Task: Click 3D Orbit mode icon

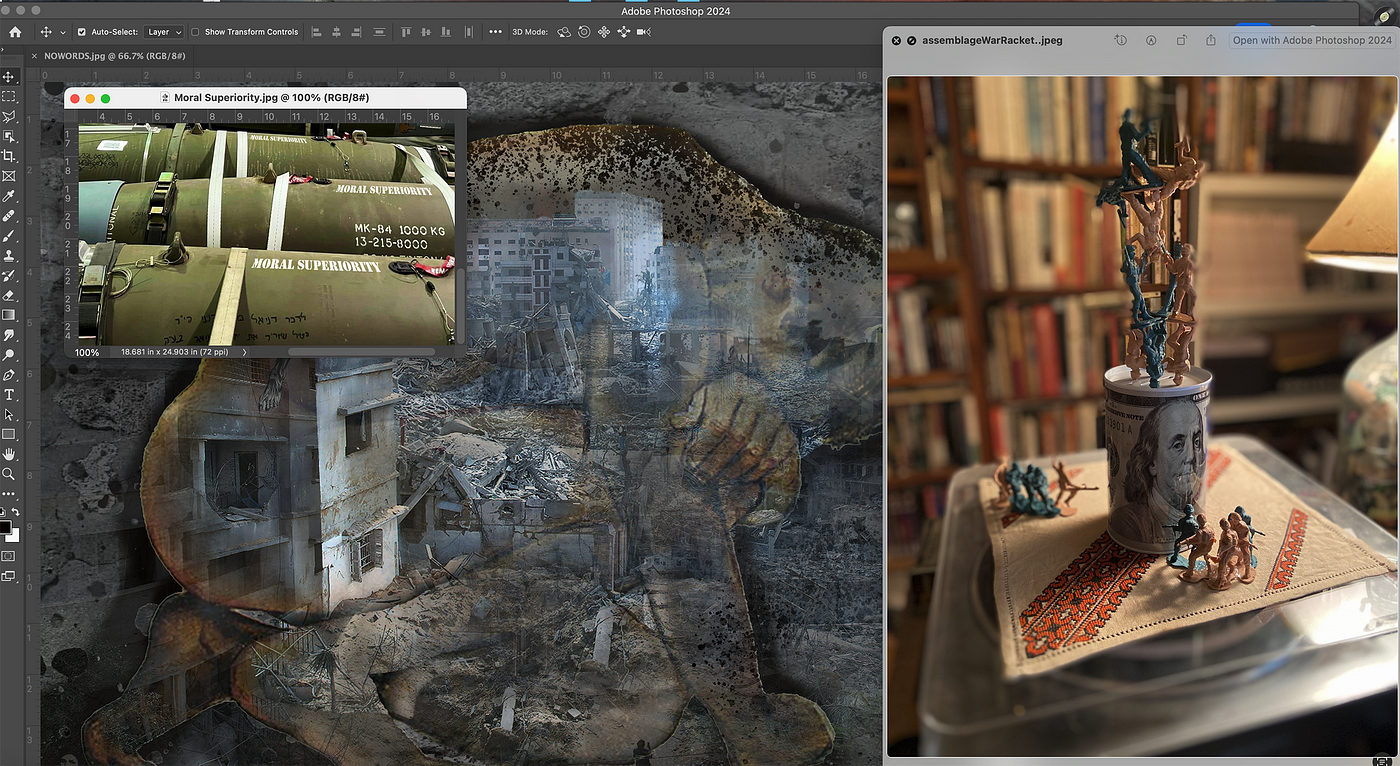Action: pyautogui.click(x=564, y=32)
